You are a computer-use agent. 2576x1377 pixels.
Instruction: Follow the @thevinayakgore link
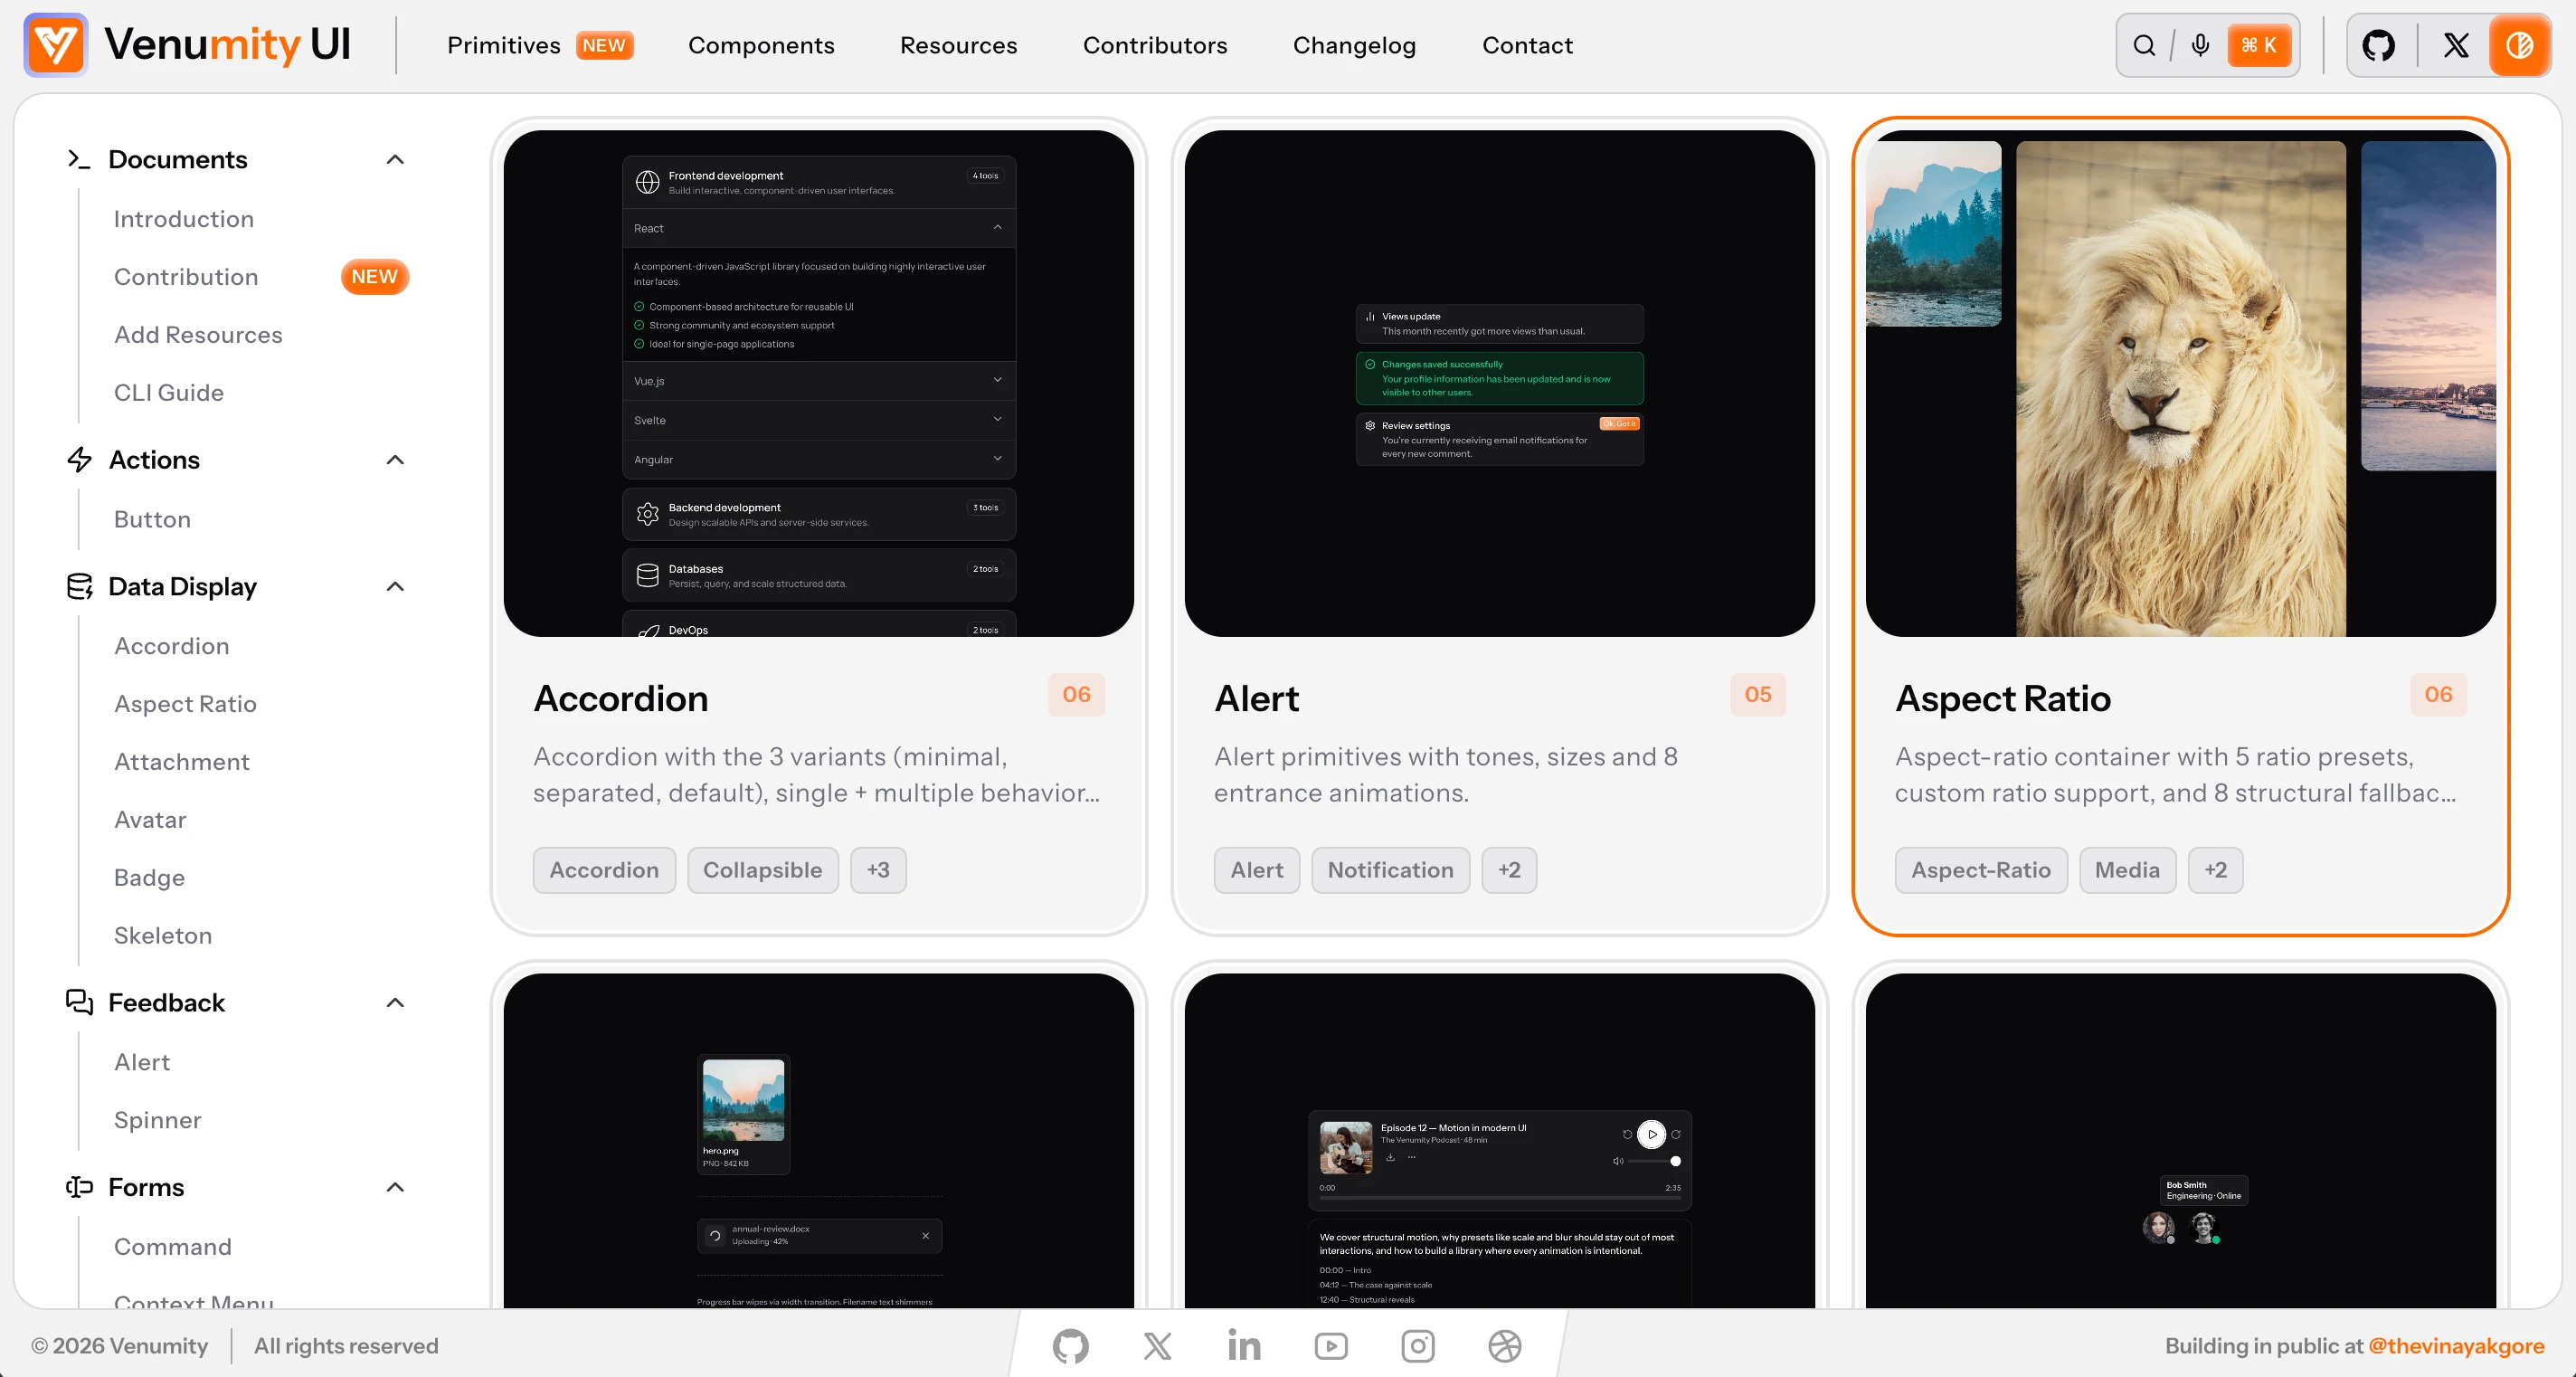click(2456, 1346)
